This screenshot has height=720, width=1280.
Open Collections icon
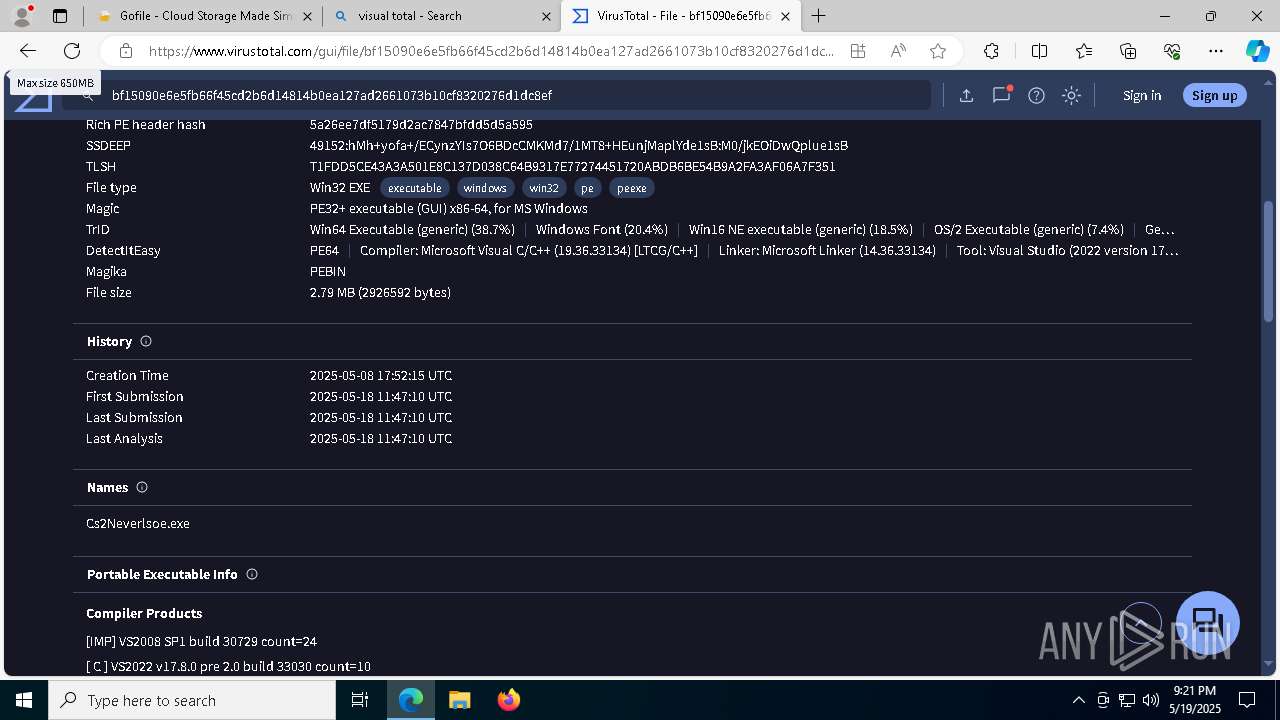click(1128, 51)
